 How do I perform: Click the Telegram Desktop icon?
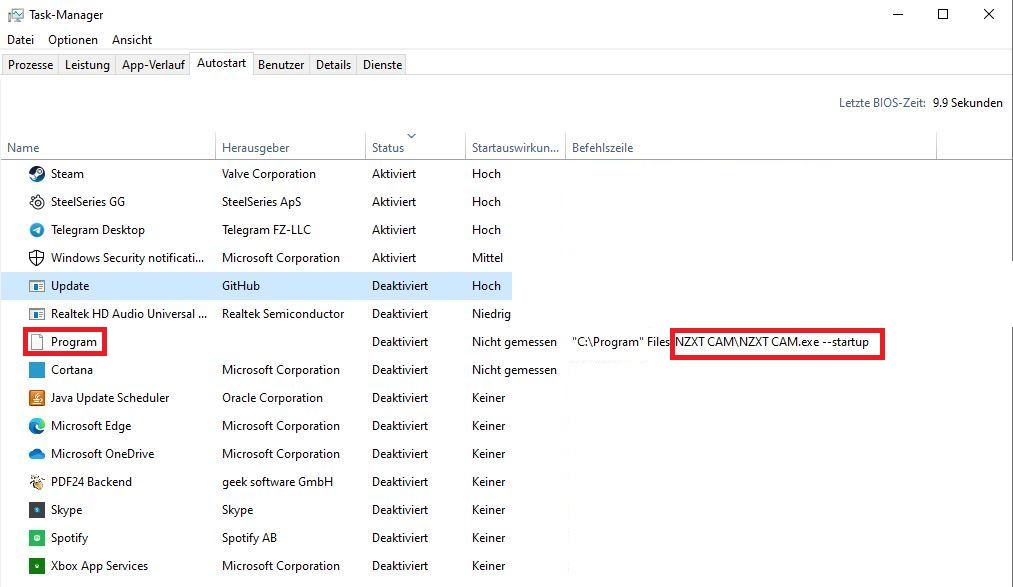(37, 230)
